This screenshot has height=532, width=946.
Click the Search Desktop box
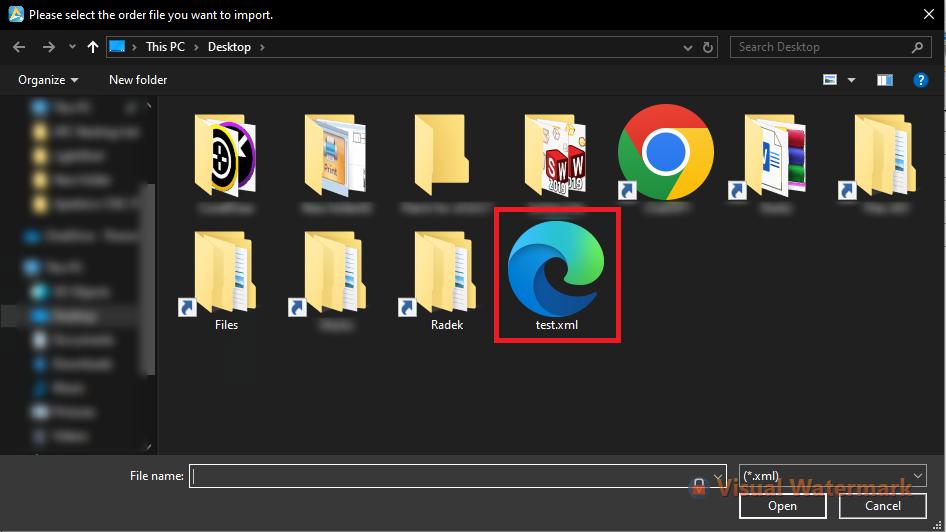coord(831,47)
